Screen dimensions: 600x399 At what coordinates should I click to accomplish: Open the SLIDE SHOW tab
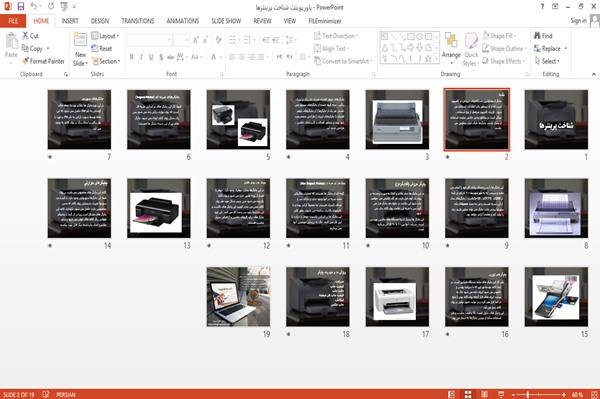coord(226,21)
